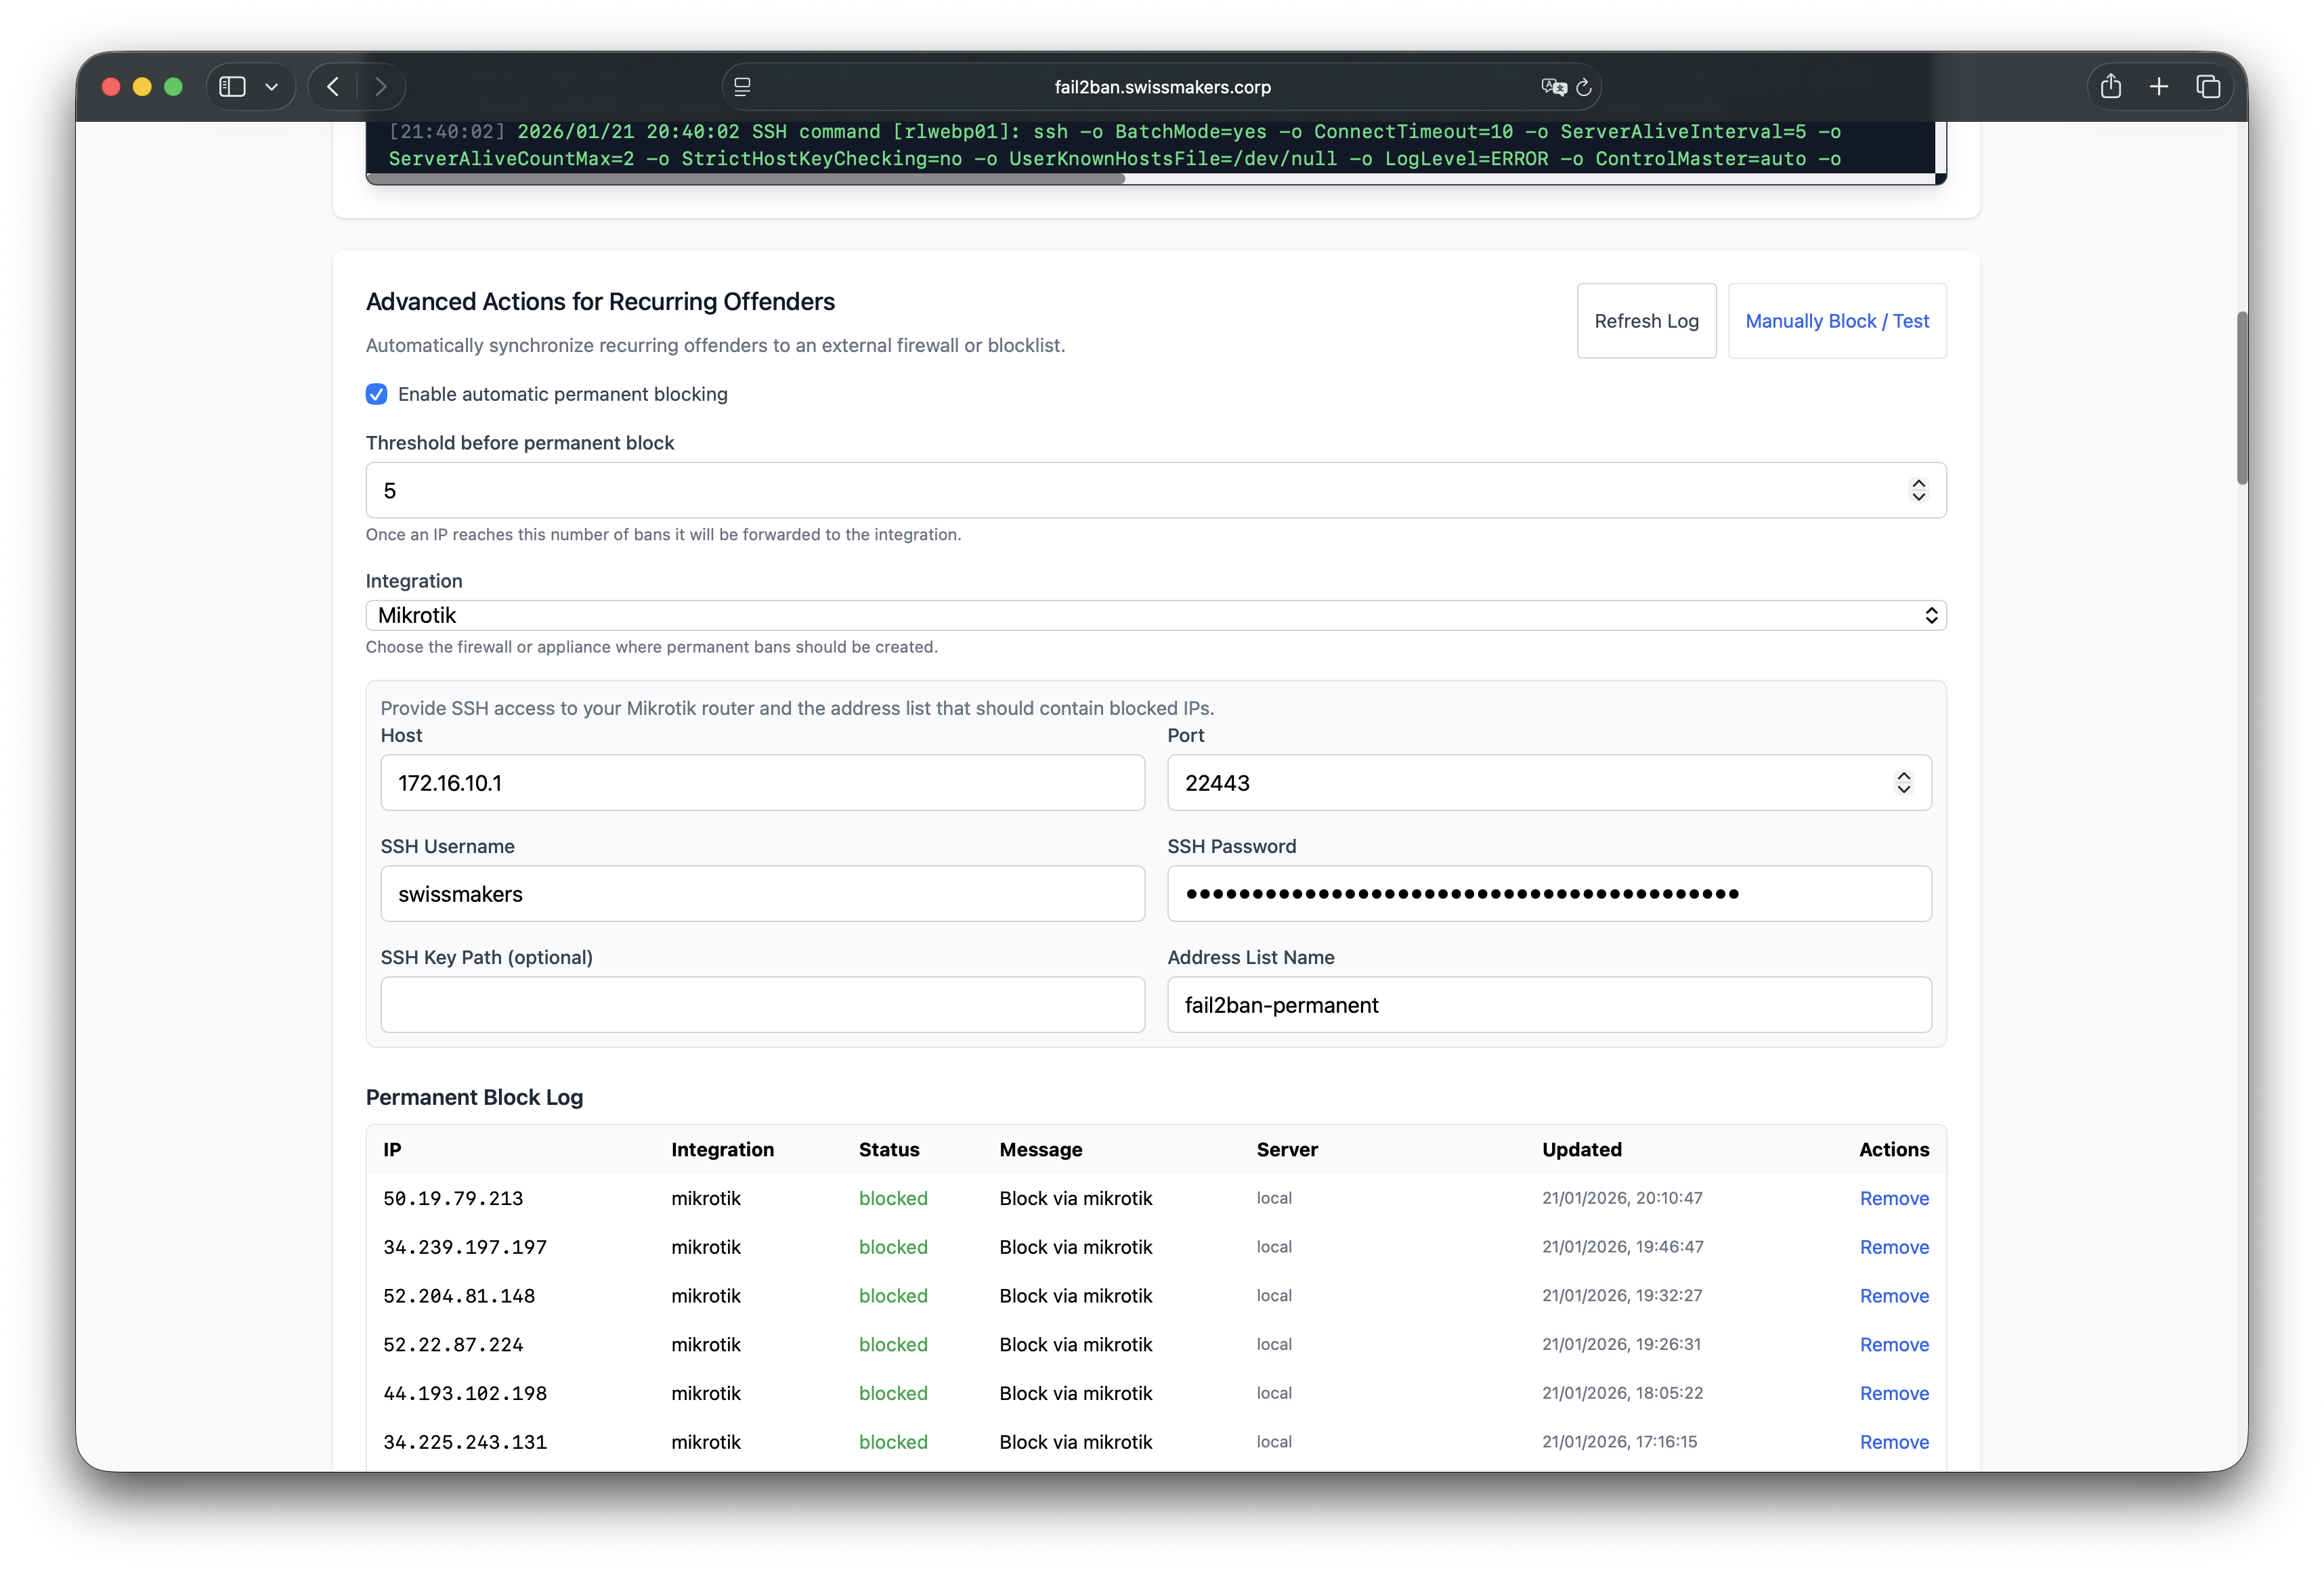Click the browser forward arrow
This screenshot has width=2324, height=1572.
380,87
